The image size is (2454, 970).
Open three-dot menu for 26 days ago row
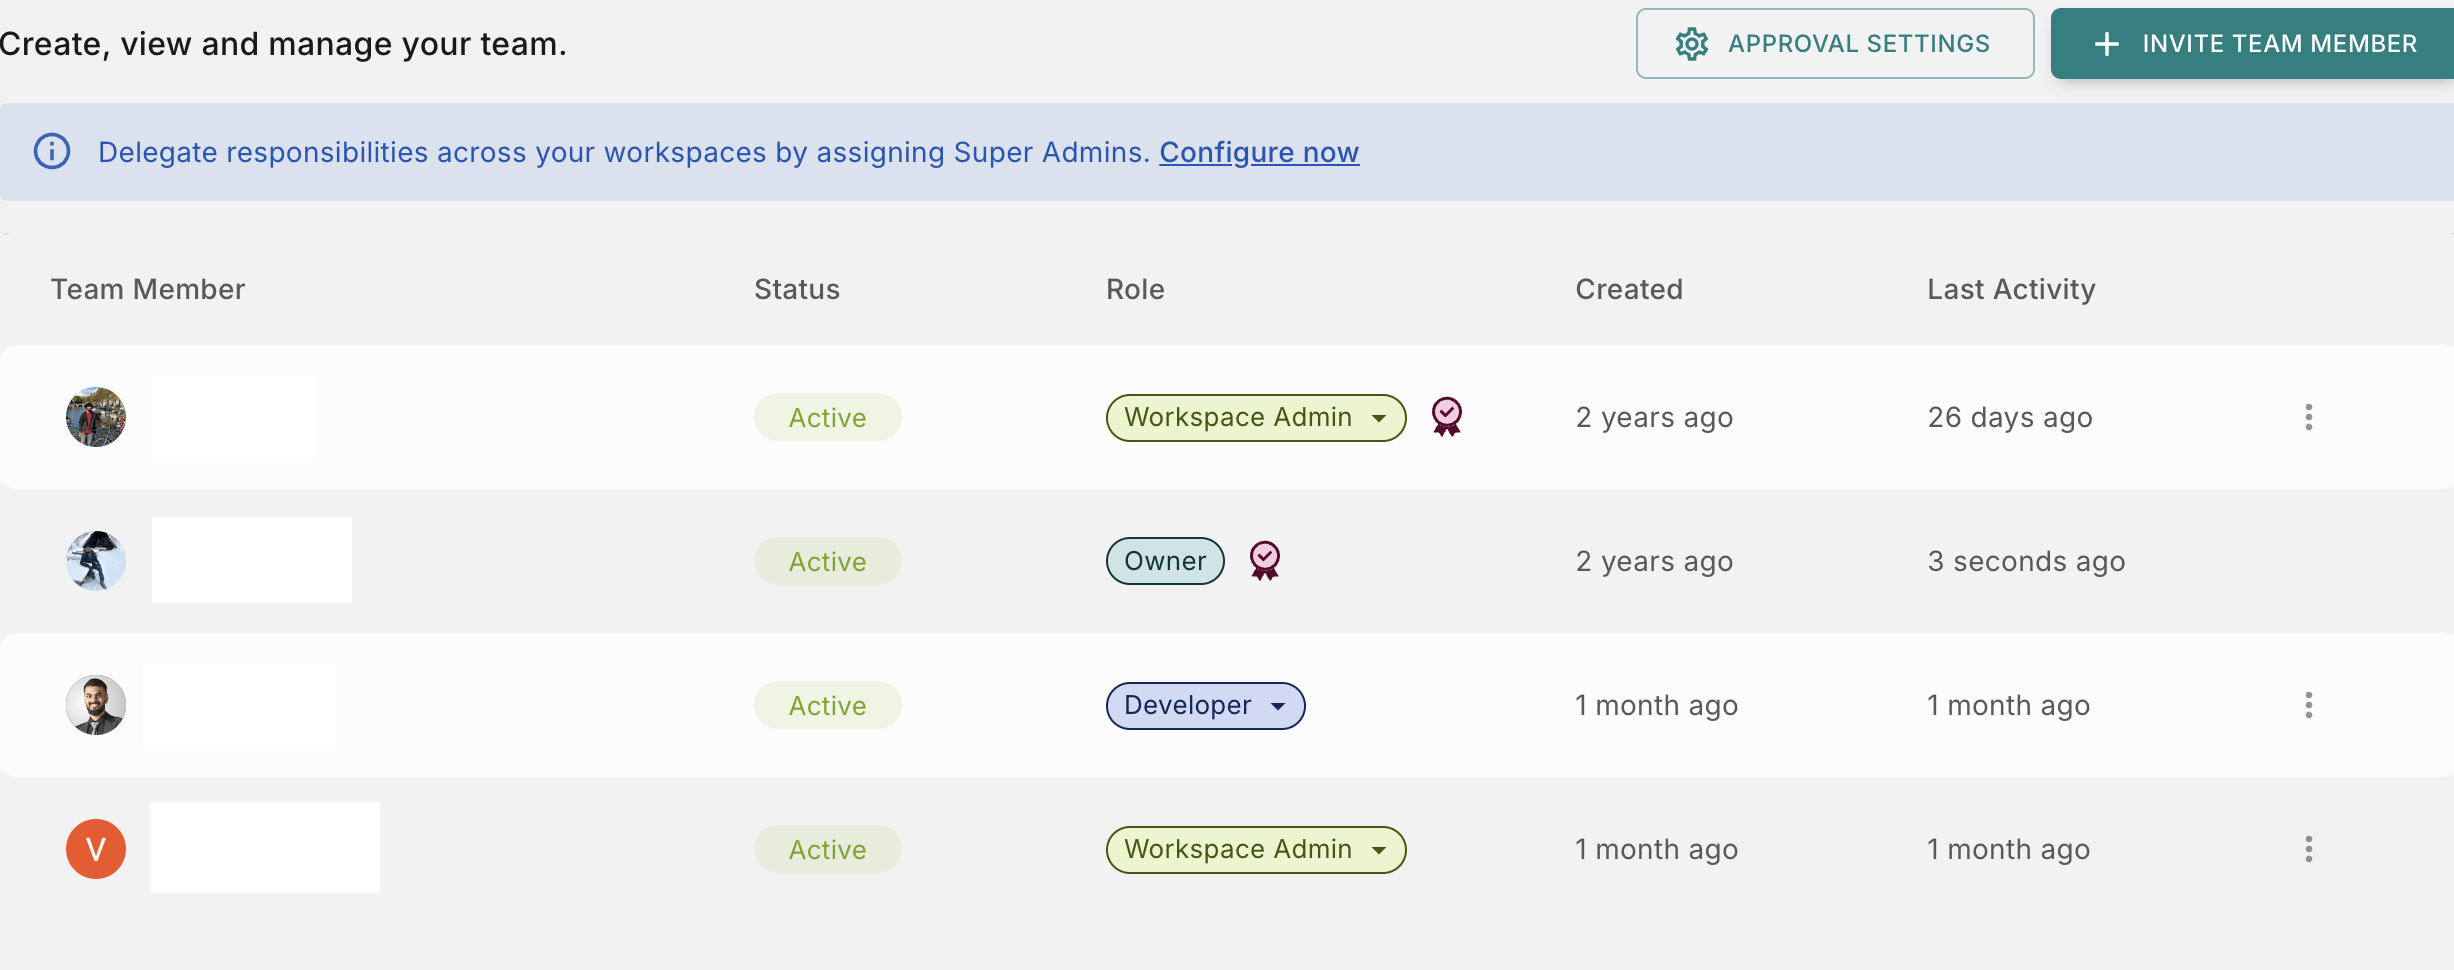pyautogui.click(x=2308, y=417)
